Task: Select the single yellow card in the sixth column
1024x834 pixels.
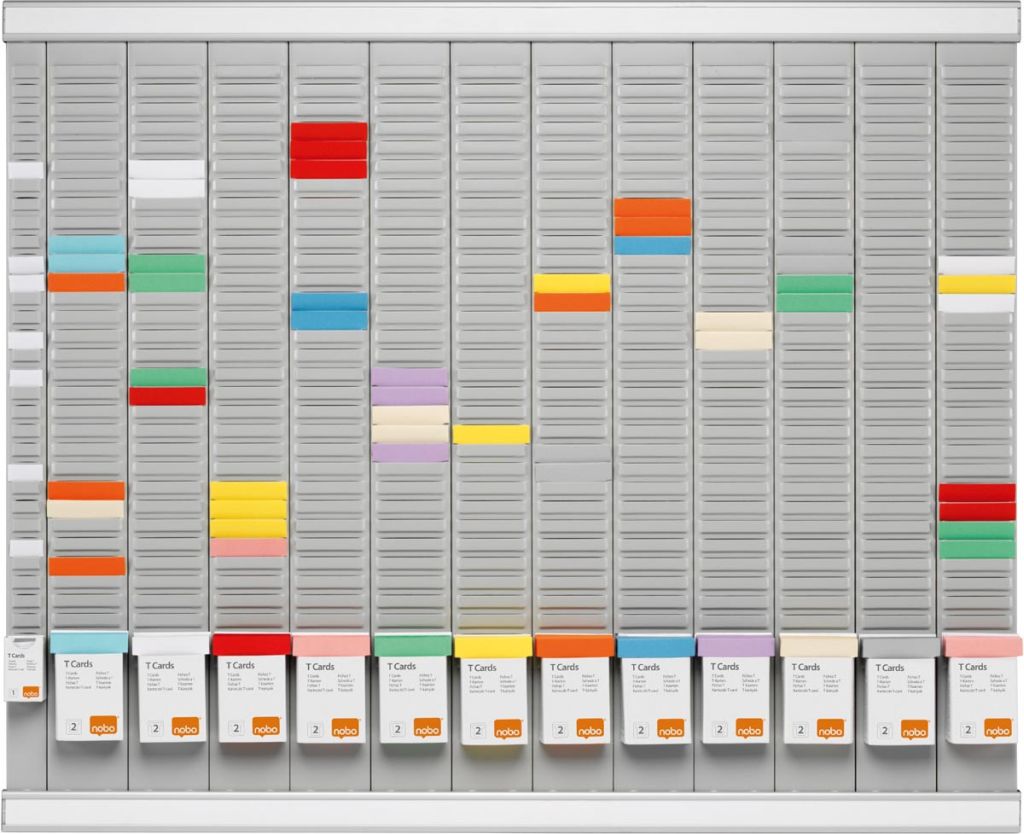Action: point(491,434)
